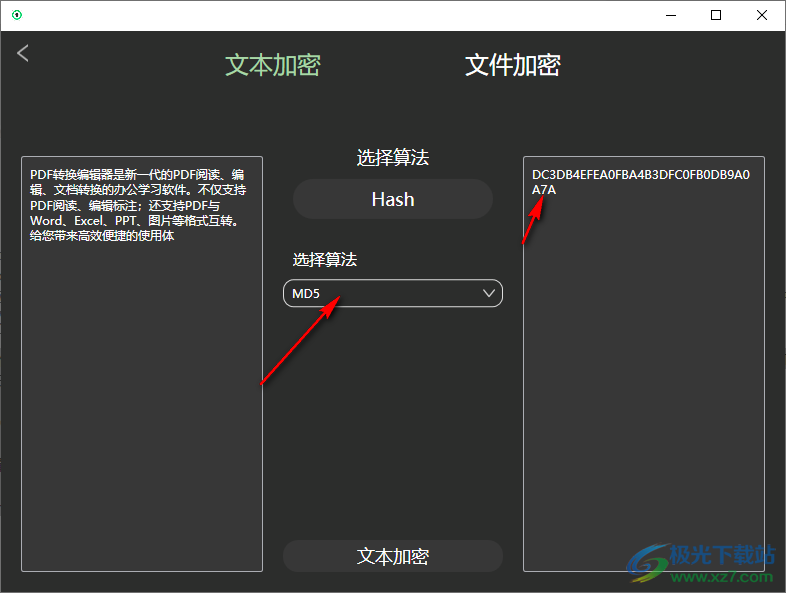Click the 选择算法 heading above Hash
786x593 pixels.
click(x=393, y=157)
